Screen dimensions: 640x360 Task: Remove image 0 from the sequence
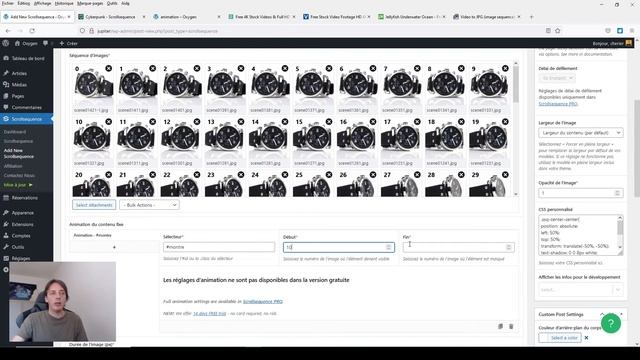pyautogui.click(x=109, y=68)
